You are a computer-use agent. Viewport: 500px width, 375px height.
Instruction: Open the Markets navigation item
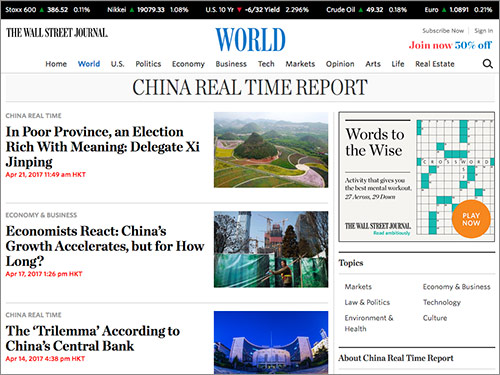point(300,64)
